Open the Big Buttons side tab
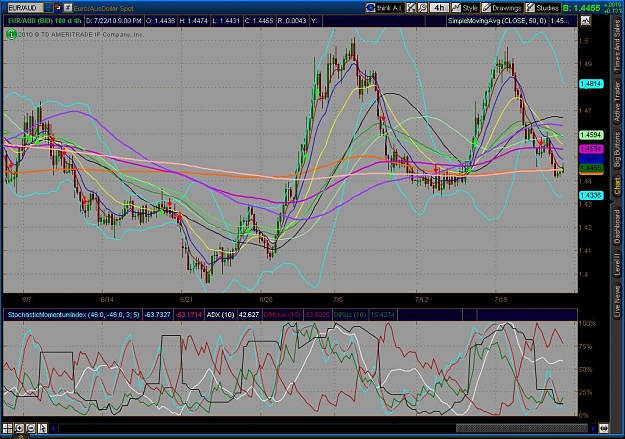Screen dimensions: 625x439 click(x=617, y=150)
